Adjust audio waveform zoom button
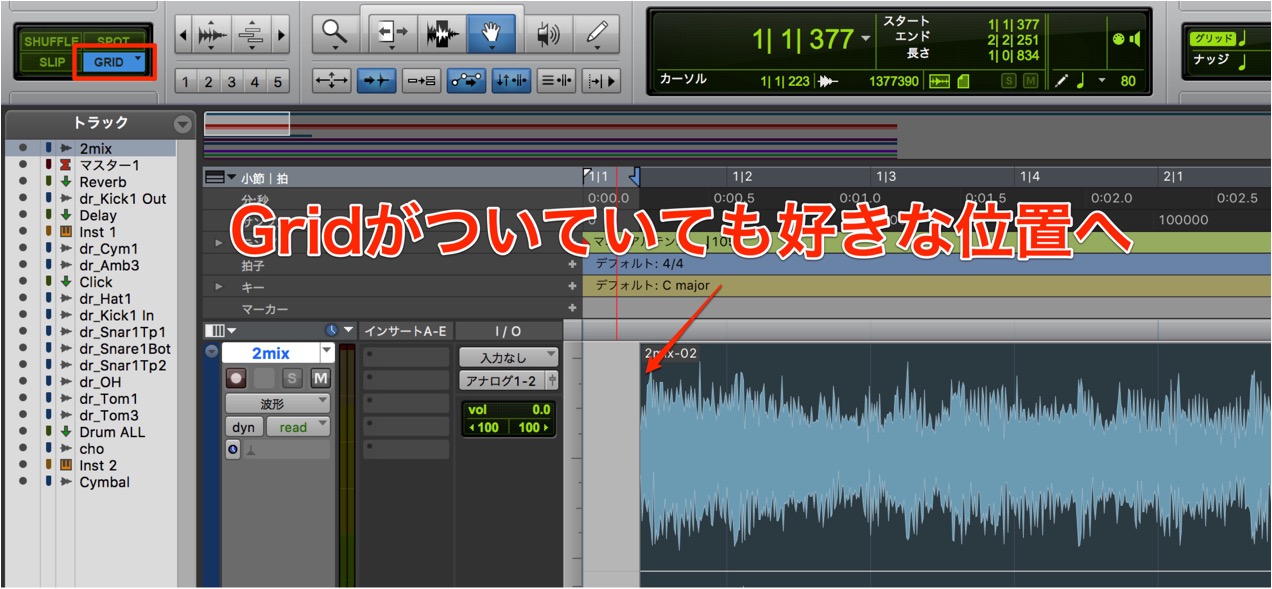 click(212, 36)
